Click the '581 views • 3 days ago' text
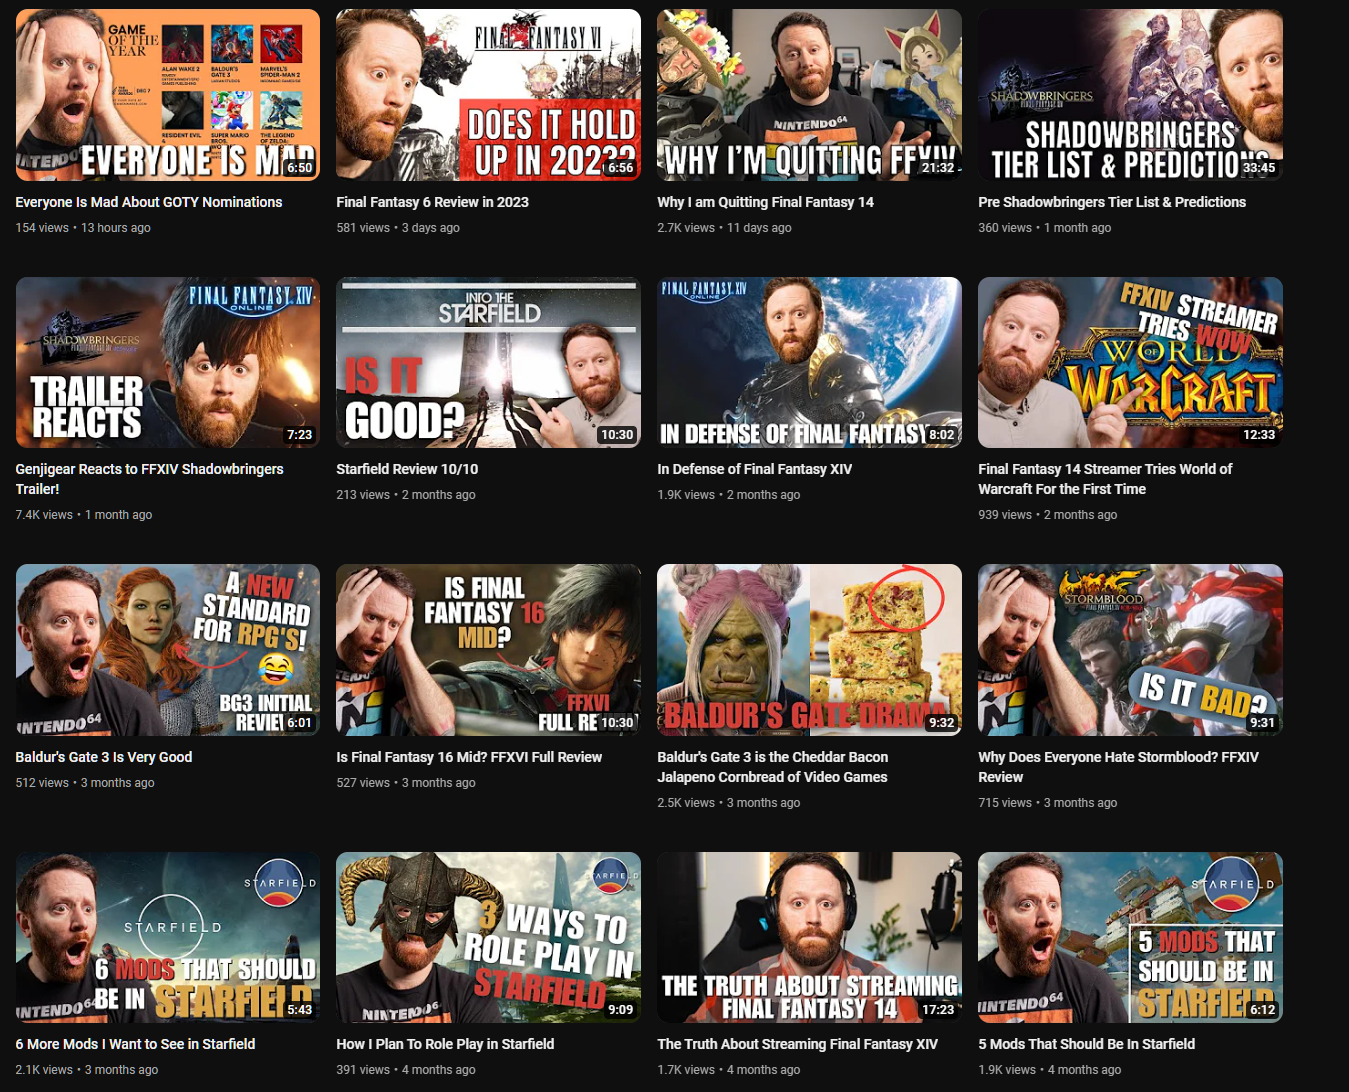This screenshot has height=1092, width=1349. 398,228
